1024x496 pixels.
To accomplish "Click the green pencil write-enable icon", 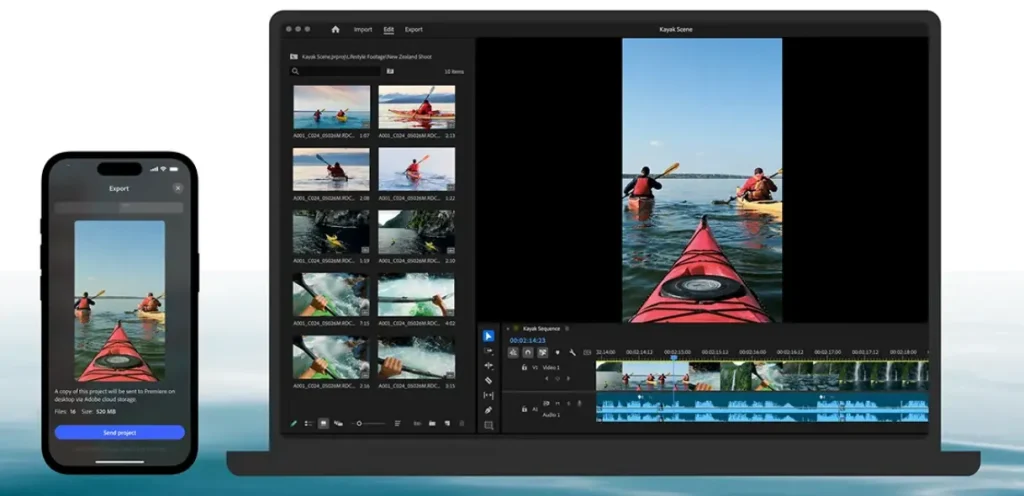I will (294, 424).
